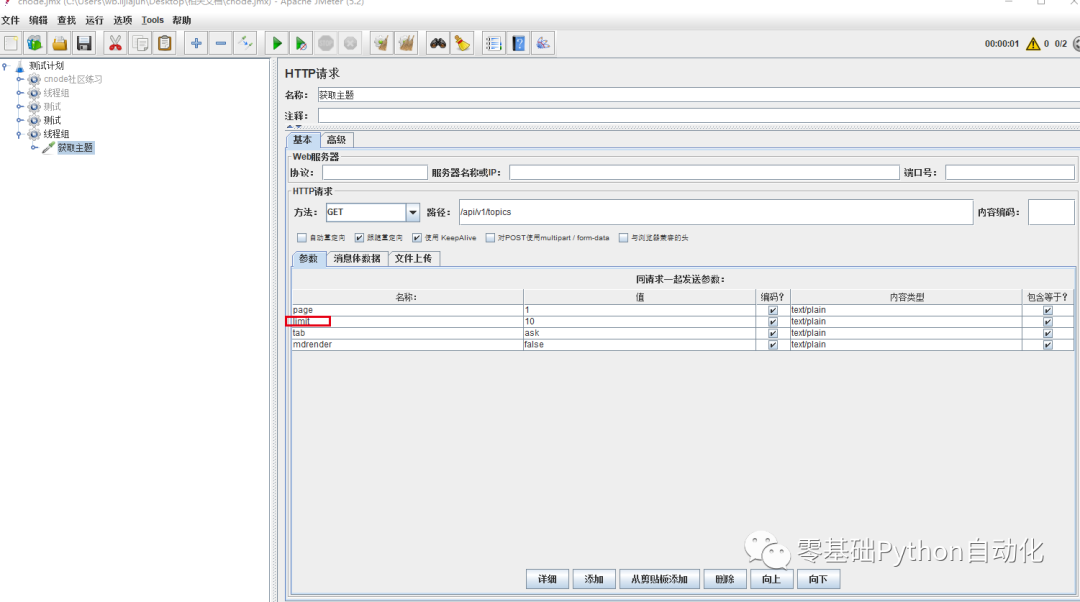
Task: Toggle the 自动重定向 checkbox
Action: (x=302, y=238)
